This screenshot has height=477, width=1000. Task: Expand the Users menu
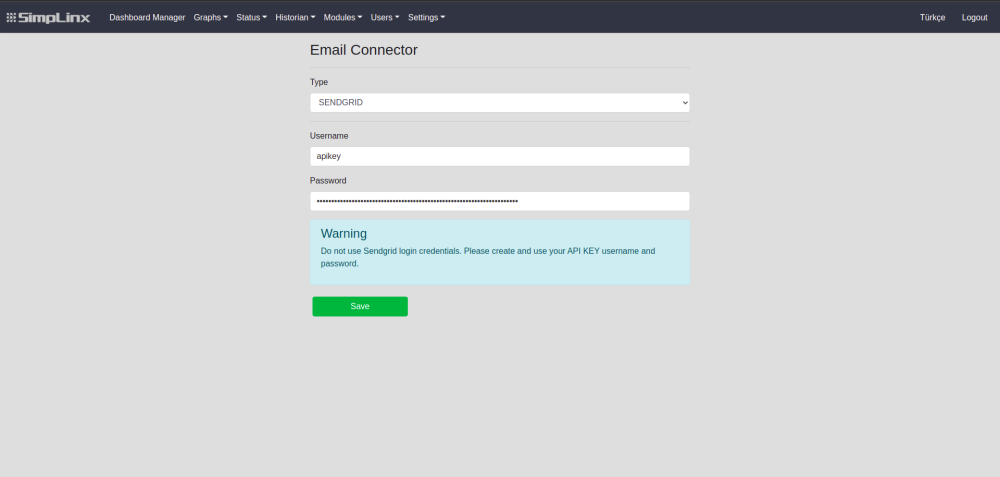coord(384,17)
